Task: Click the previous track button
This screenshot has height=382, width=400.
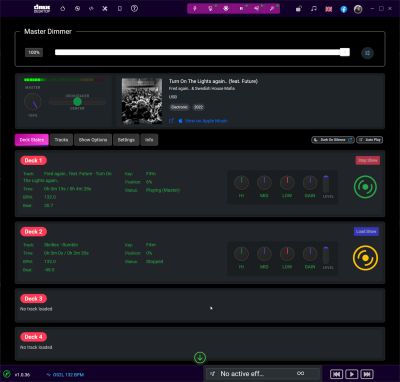Action: pyautogui.click(x=336, y=374)
